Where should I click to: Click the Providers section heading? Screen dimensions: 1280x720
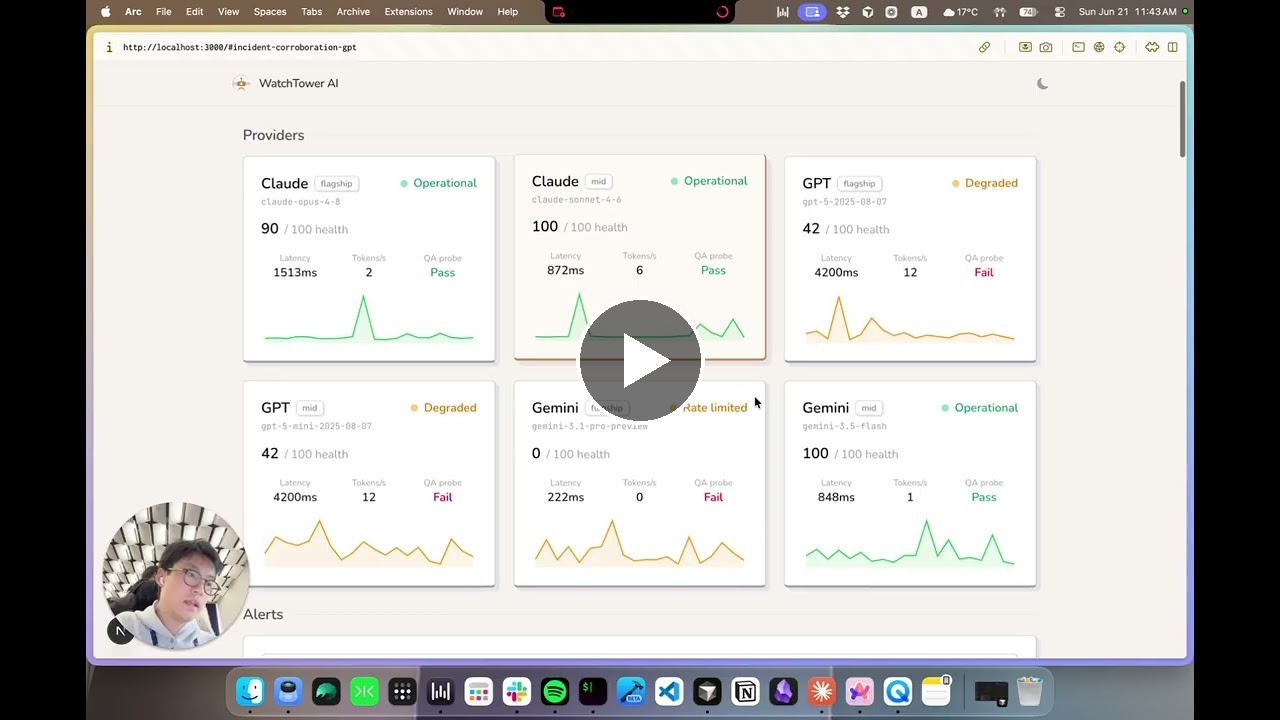click(x=273, y=135)
